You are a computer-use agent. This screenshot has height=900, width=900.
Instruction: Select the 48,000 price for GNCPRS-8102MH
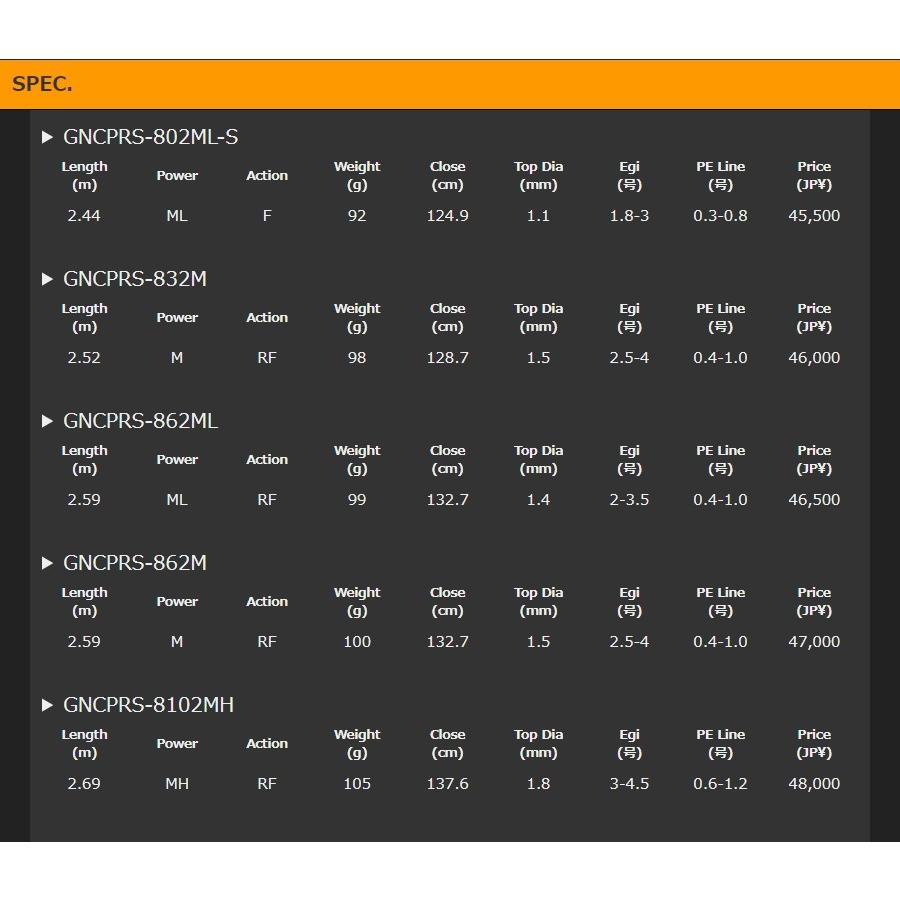click(814, 784)
